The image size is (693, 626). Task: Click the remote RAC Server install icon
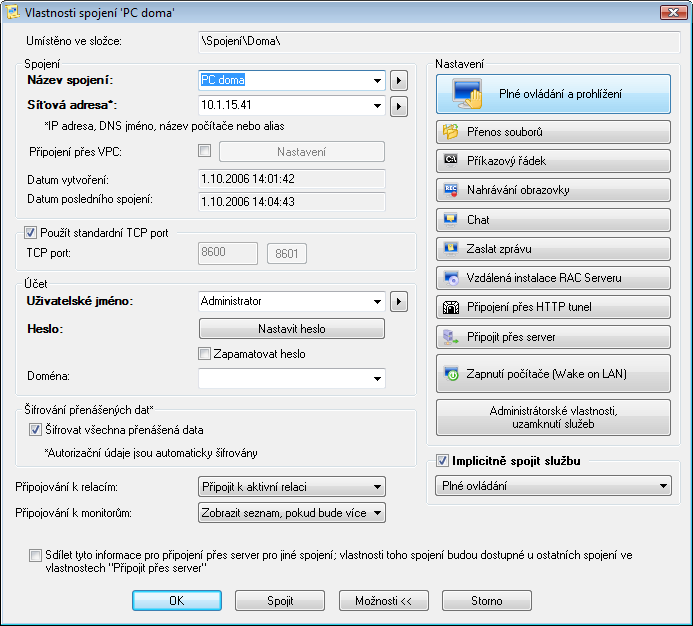coord(451,278)
